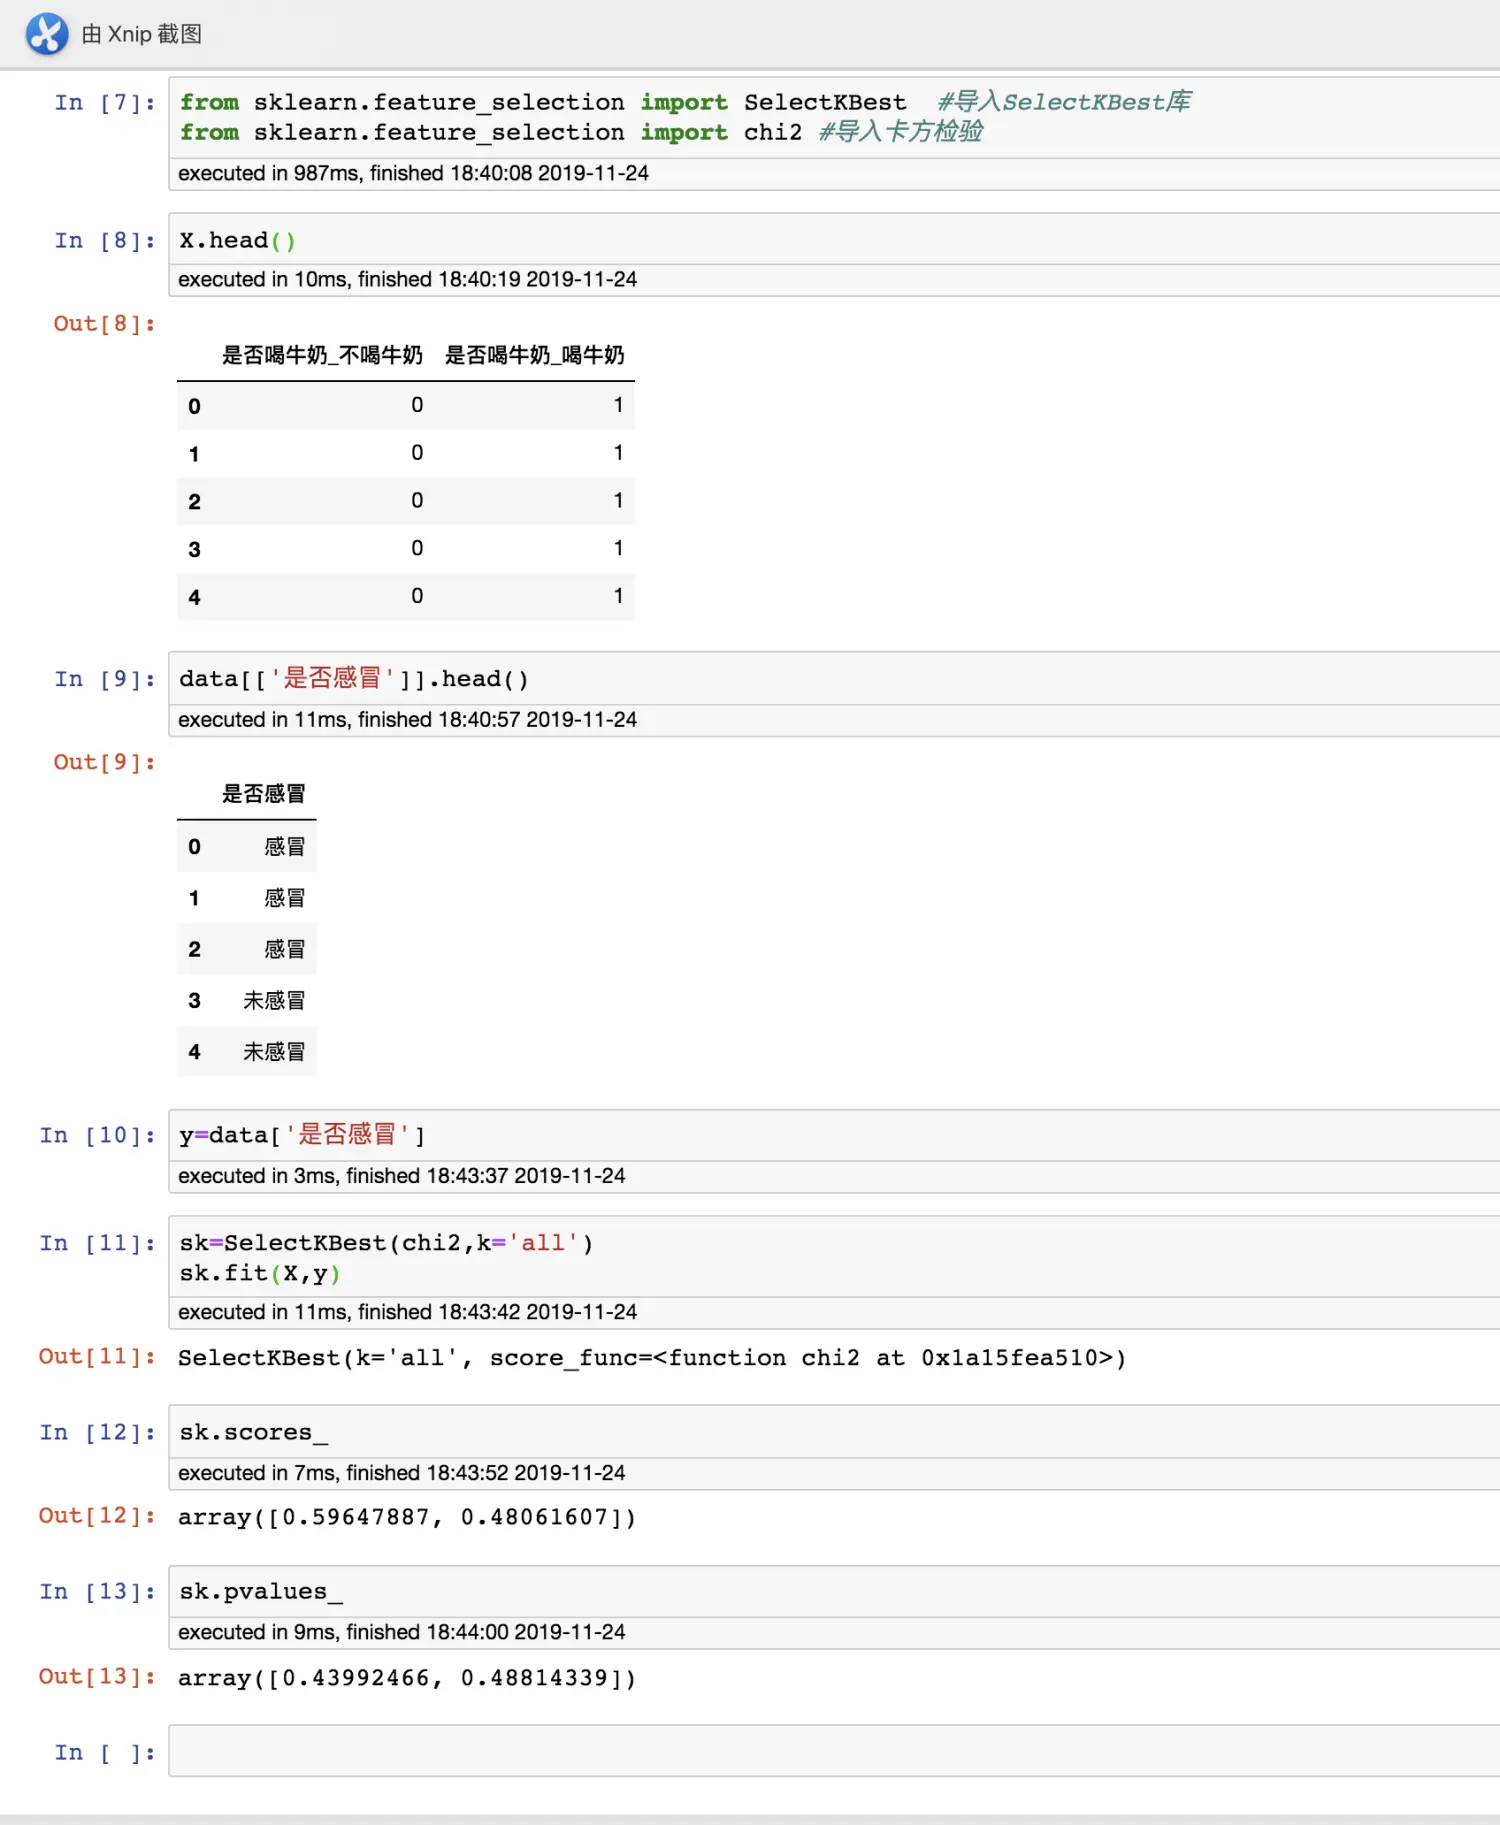Click the 是否喝牛奶_不喝牛奶 column header

pyautogui.click(x=321, y=356)
